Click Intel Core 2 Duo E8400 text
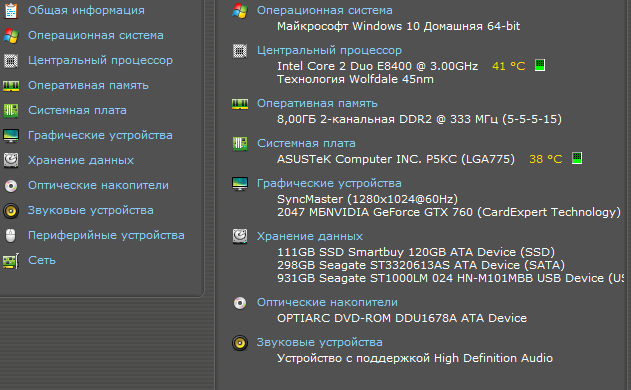Screen dimensions: 631x390 (x=377, y=66)
